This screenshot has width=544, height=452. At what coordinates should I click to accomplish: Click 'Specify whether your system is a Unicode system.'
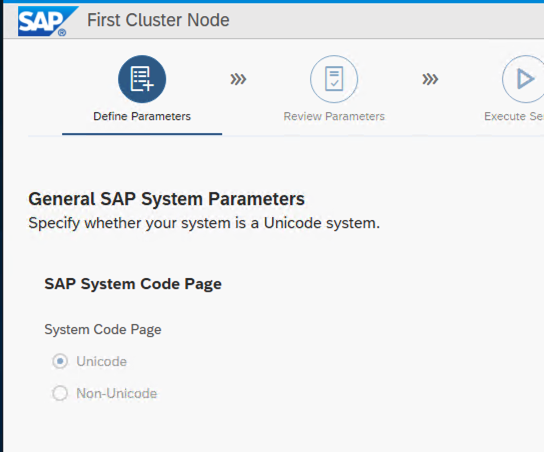coord(204,223)
